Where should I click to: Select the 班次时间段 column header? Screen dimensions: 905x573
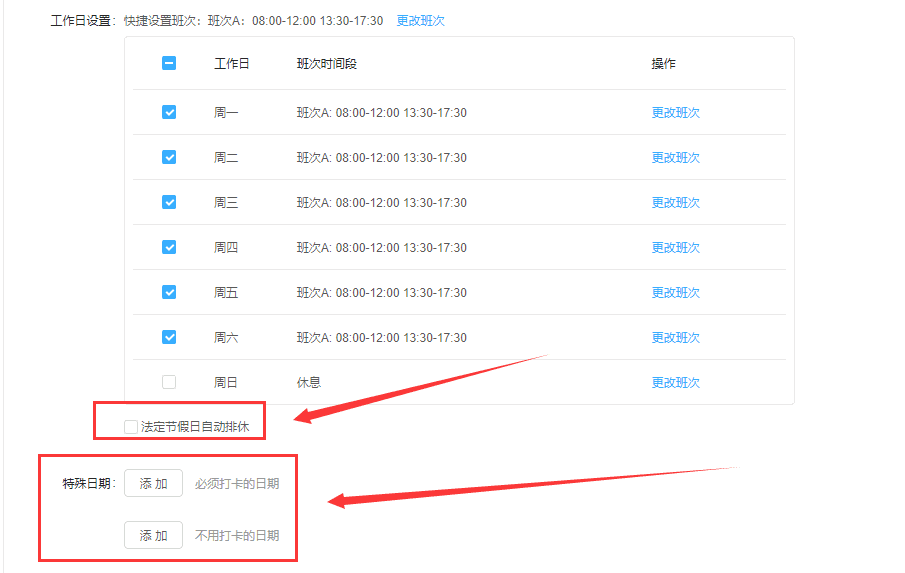327,63
